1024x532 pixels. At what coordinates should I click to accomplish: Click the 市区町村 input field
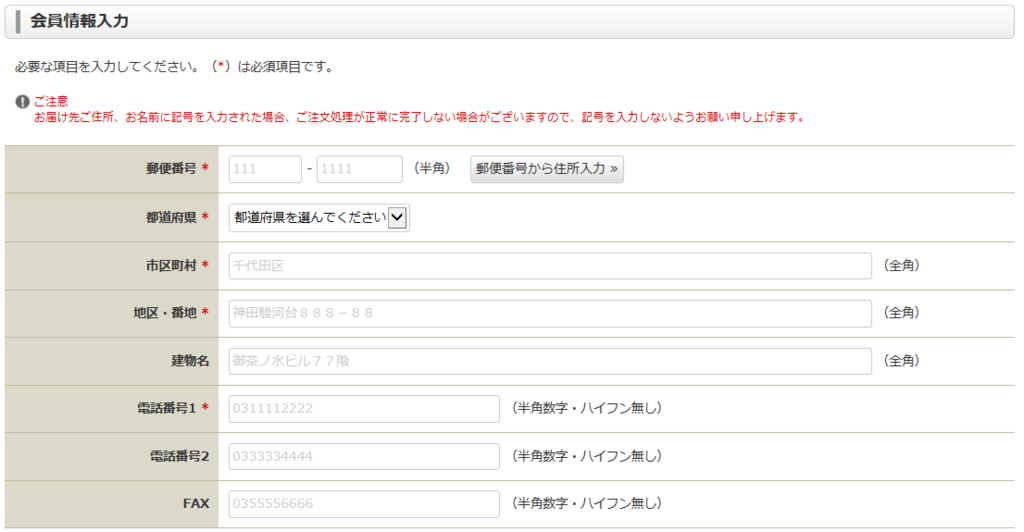550,266
